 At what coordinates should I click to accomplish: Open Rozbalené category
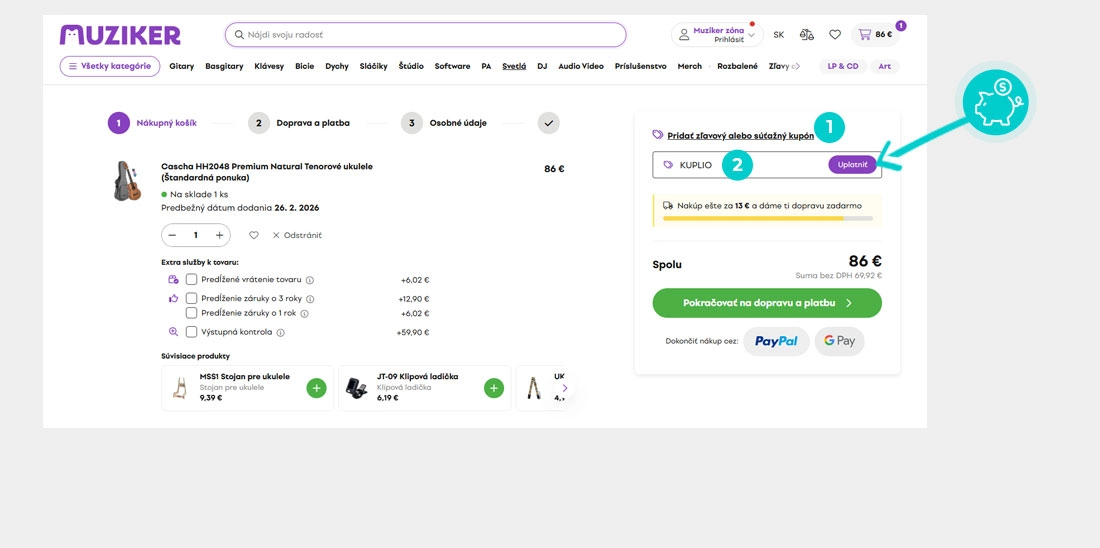point(737,66)
